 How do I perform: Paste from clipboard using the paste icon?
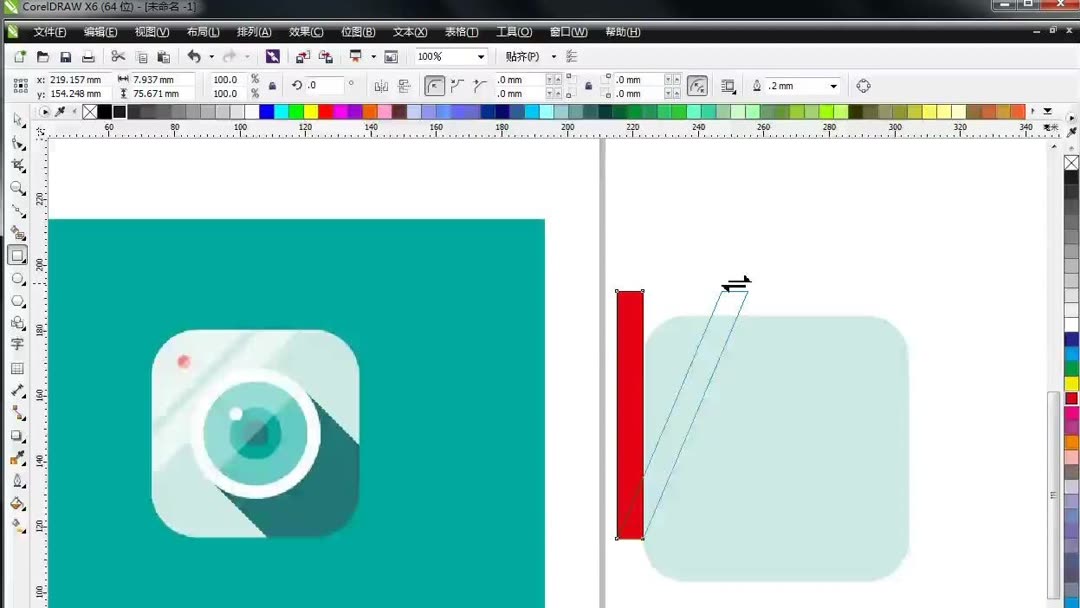point(163,56)
